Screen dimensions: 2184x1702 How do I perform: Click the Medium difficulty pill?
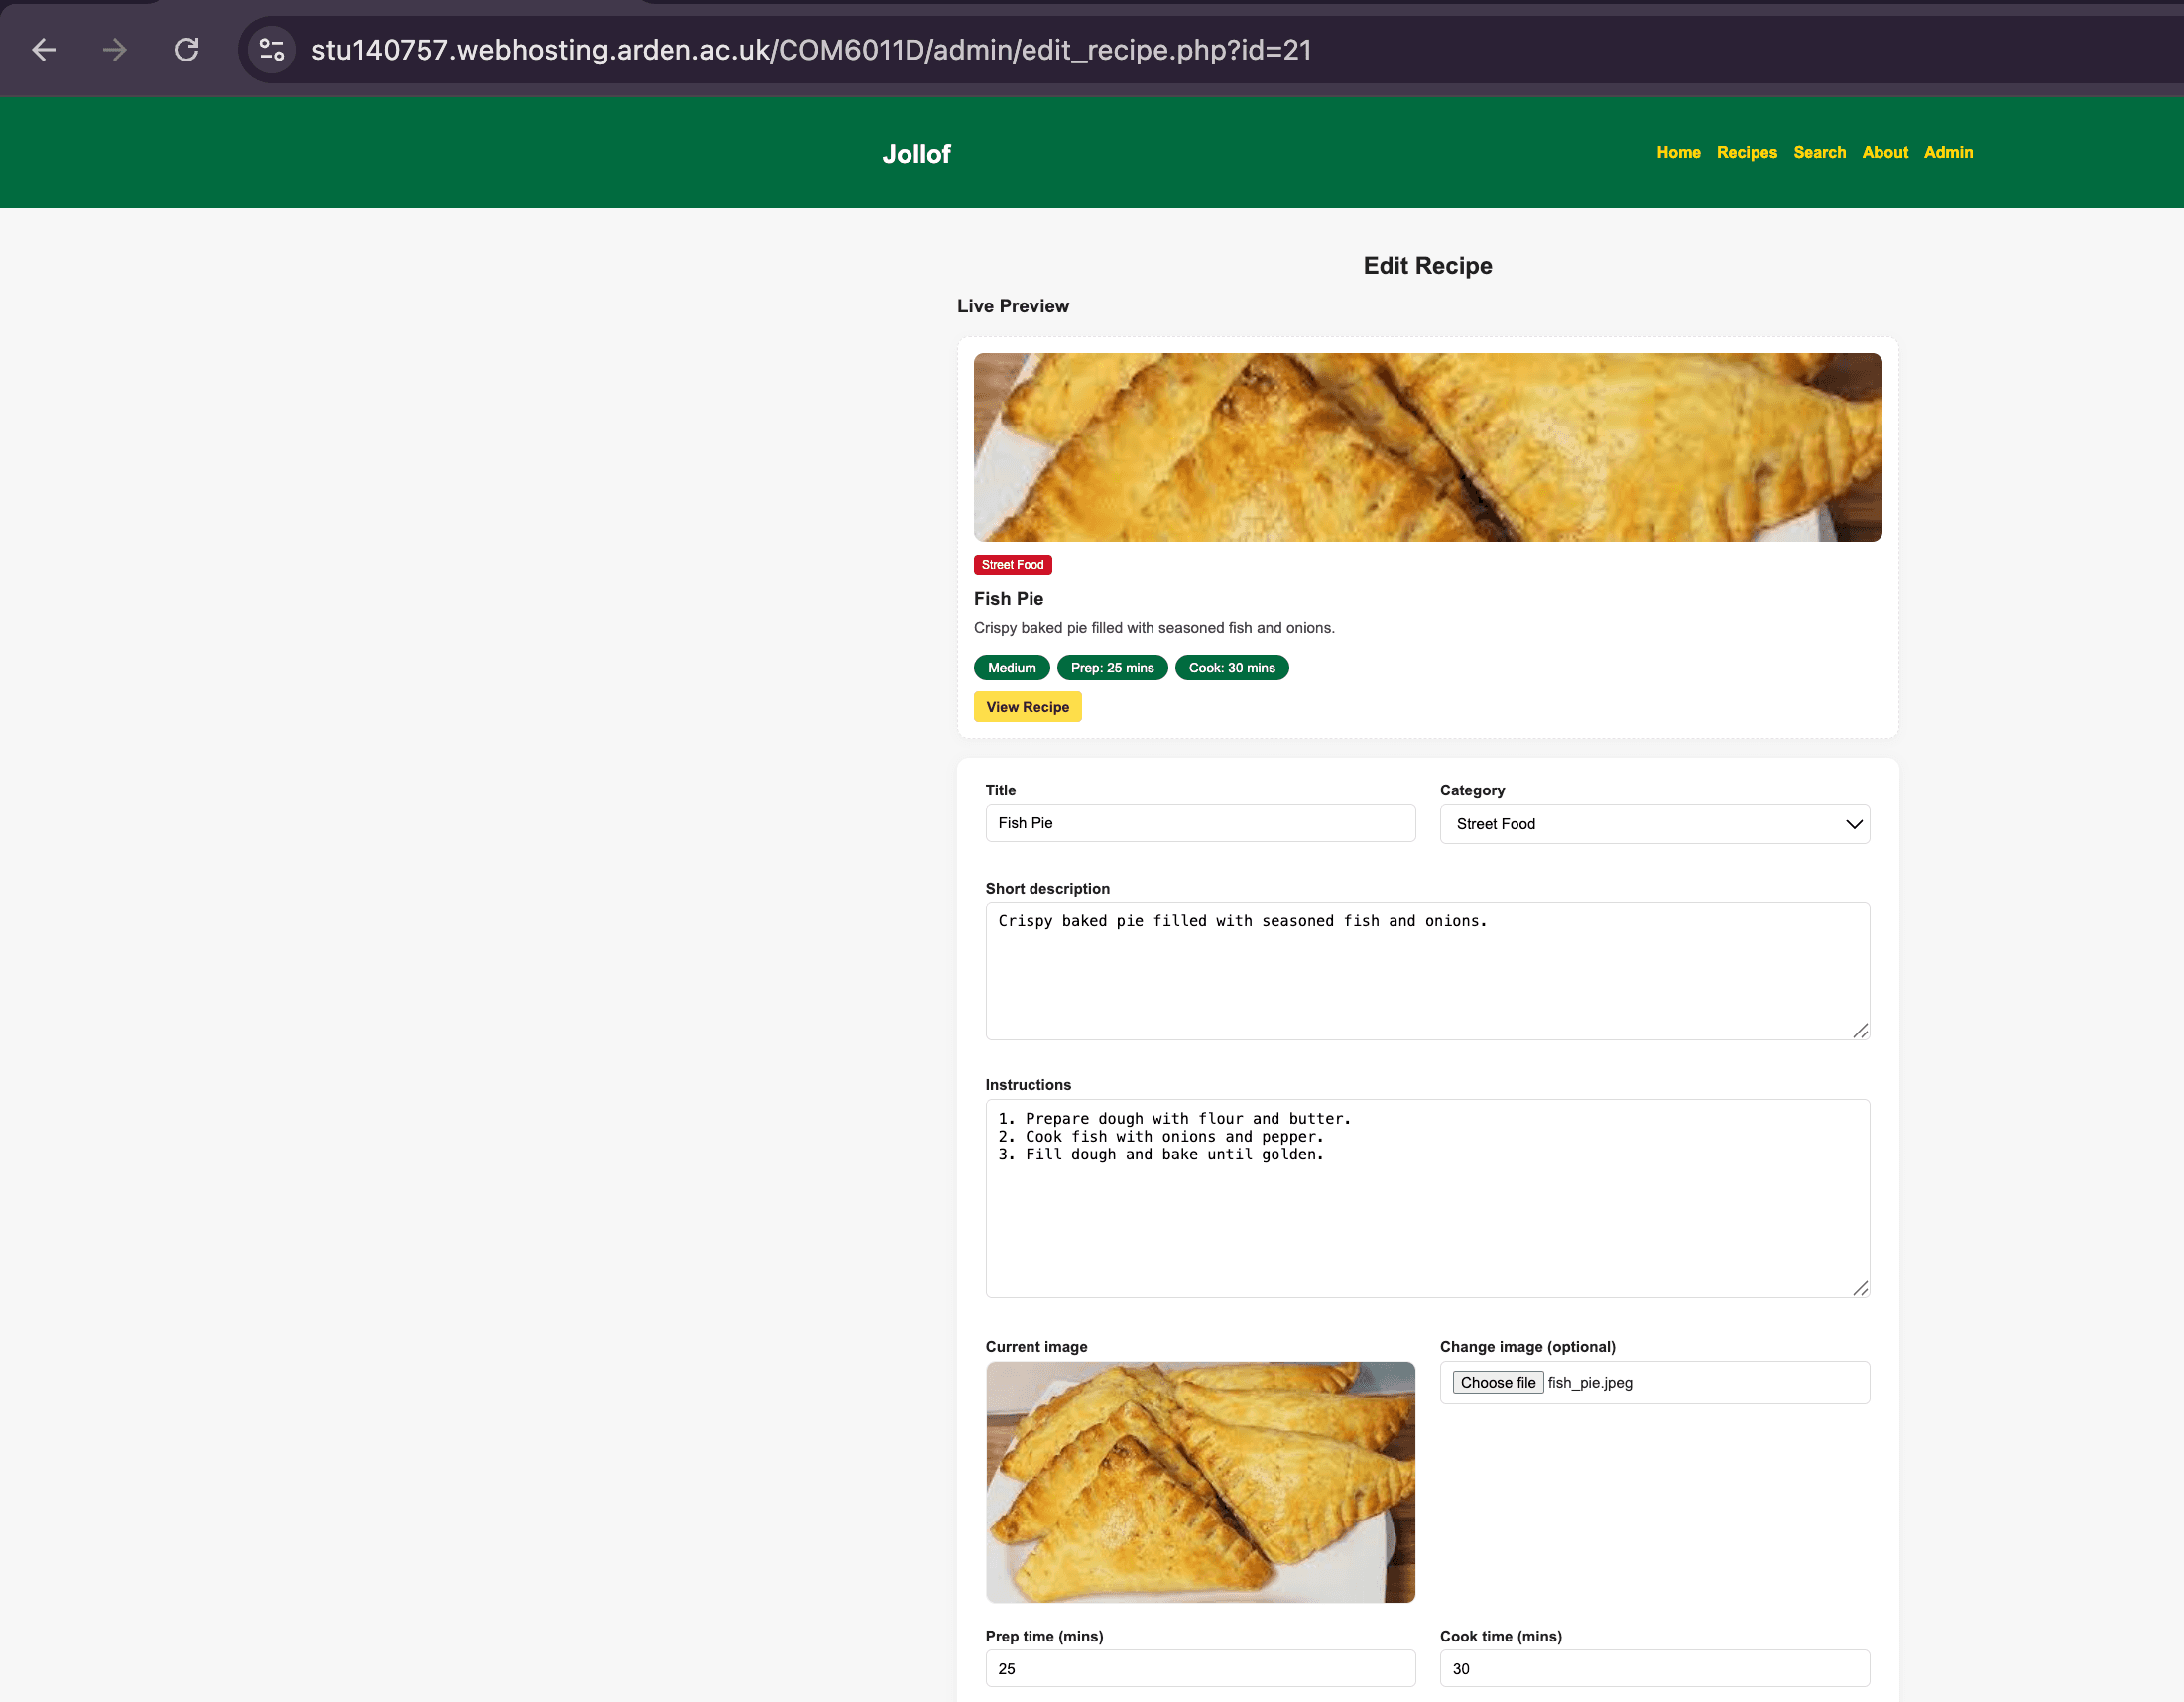pos(1011,667)
